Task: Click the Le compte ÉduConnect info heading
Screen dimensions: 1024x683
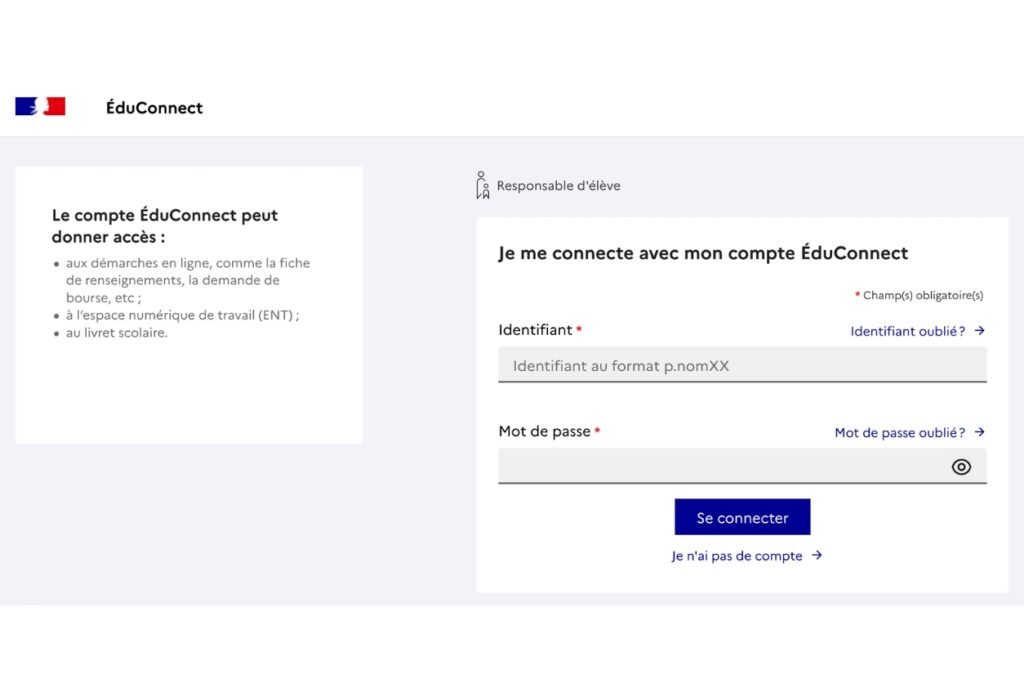Action: pyautogui.click(x=165, y=226)
